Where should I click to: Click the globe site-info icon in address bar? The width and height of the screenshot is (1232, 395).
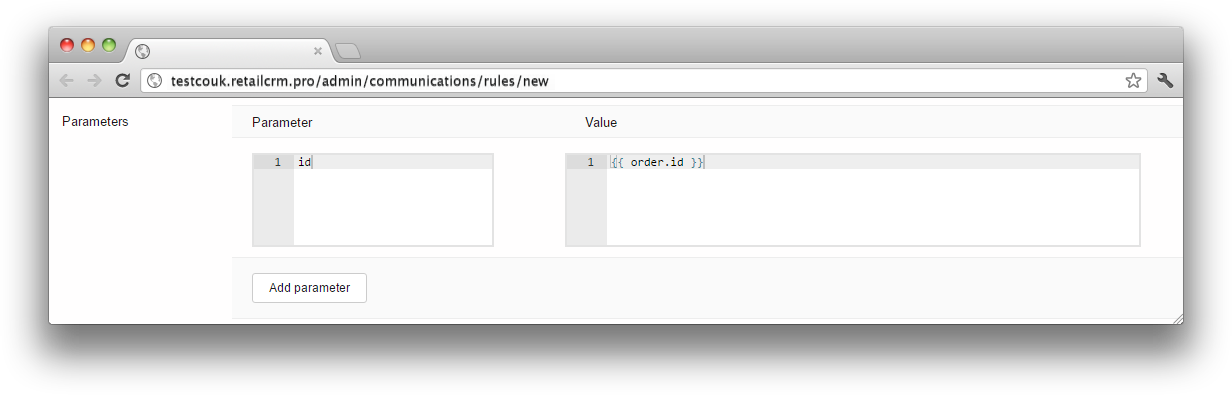[154, 81]
